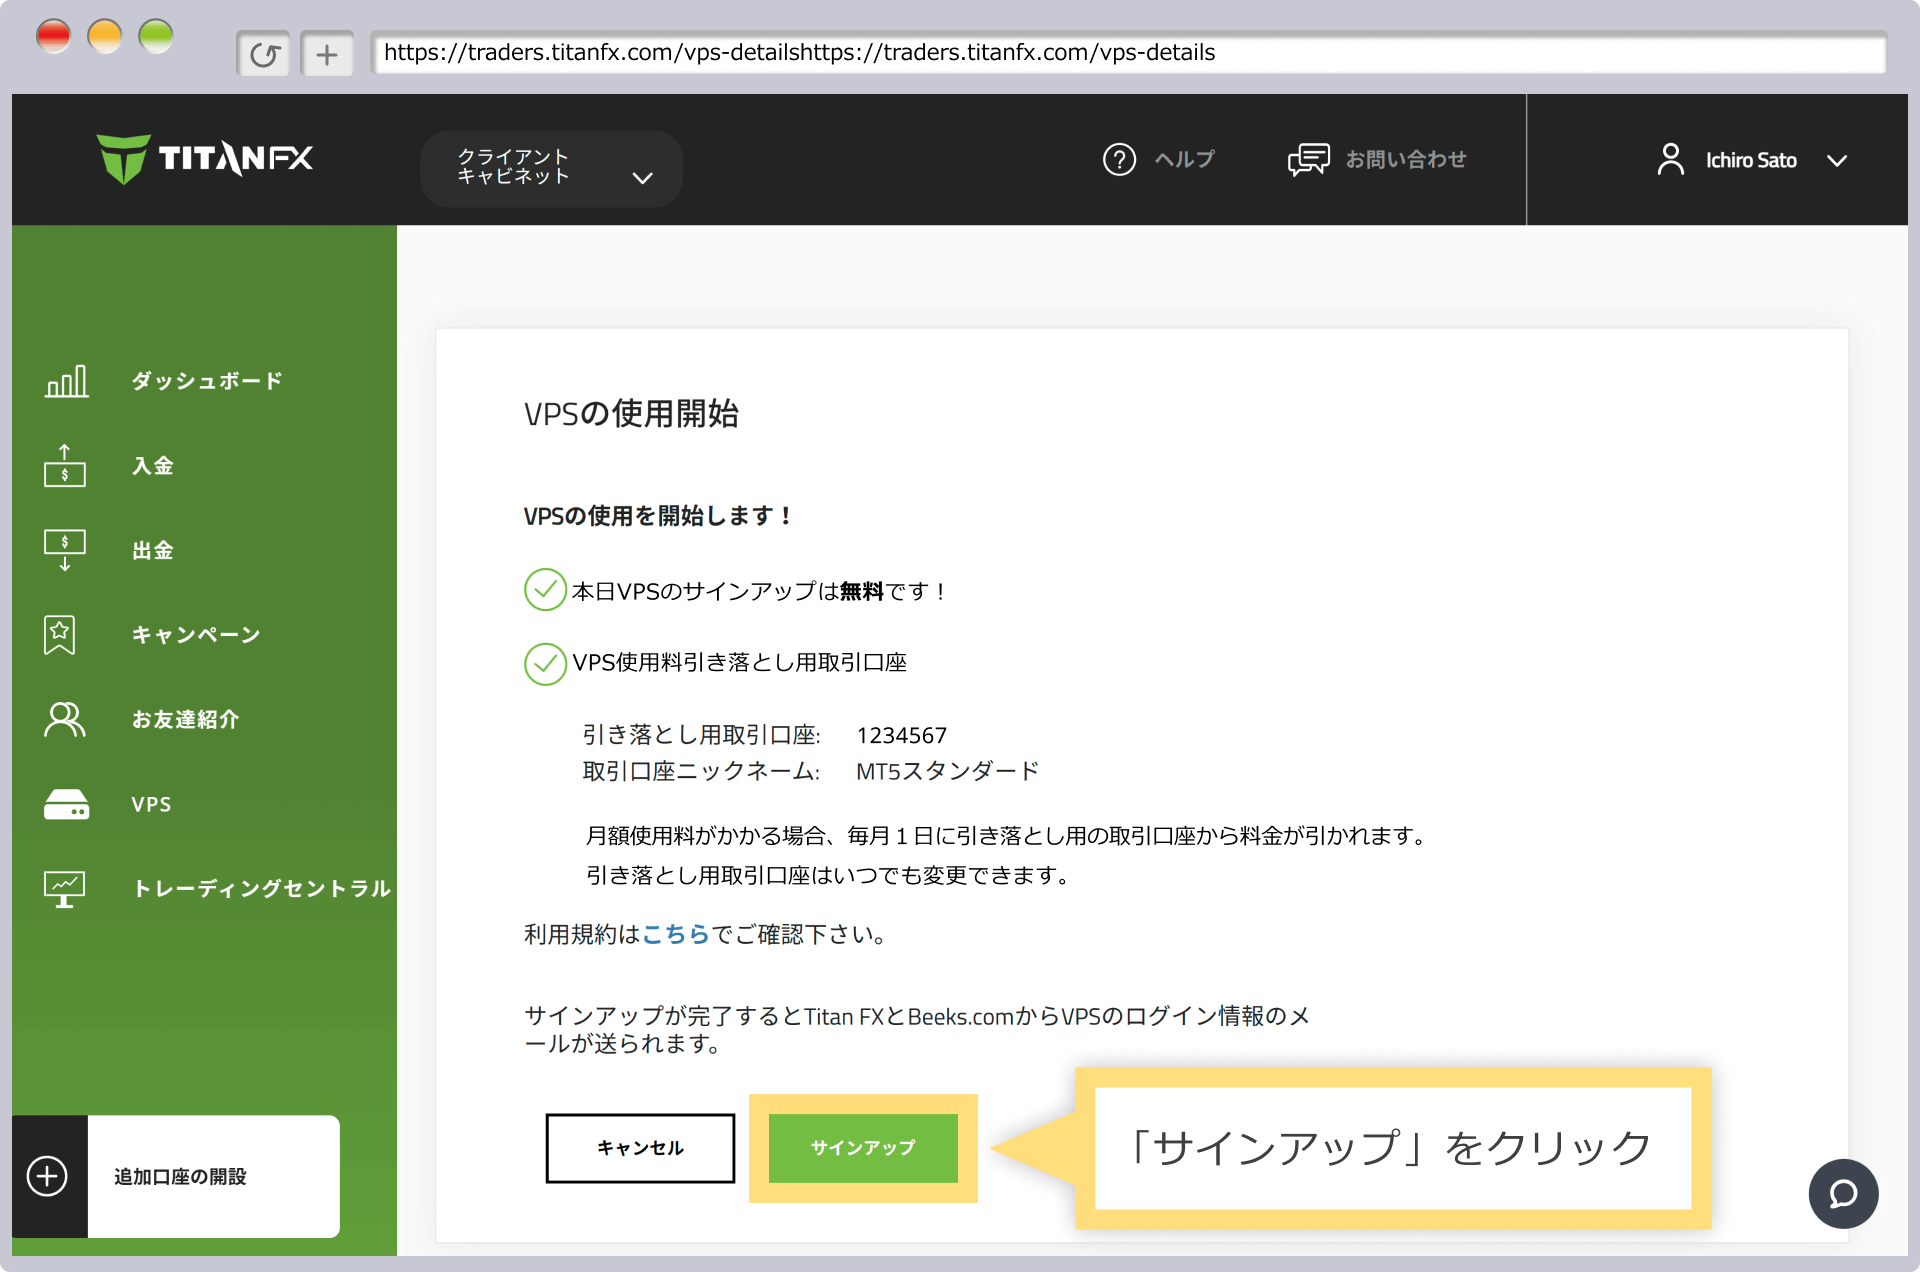Expand the Ichiro Sato account chevron
This screenshot has height=1272, width=1920.
pos(1837,160)
